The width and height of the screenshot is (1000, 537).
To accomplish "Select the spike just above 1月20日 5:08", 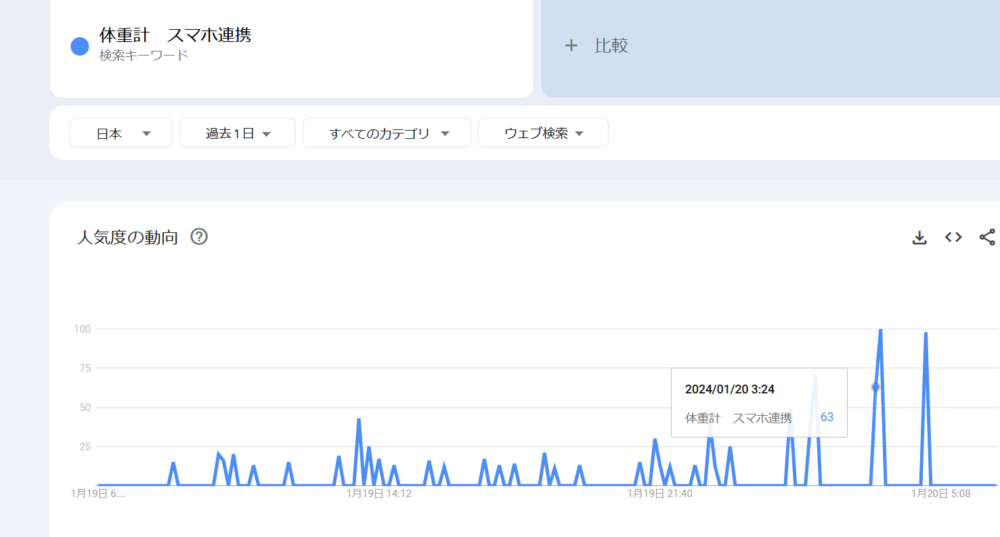I will (926, 335).
